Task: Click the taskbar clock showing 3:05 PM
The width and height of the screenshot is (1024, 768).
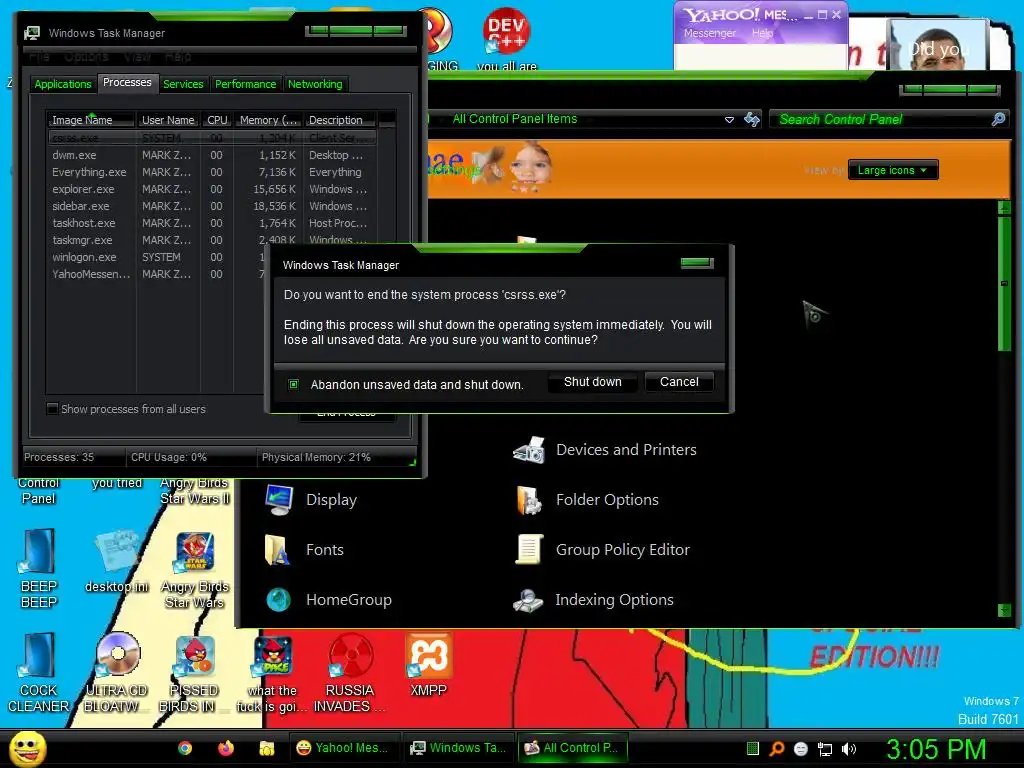Action: click(x=936, y=749)
